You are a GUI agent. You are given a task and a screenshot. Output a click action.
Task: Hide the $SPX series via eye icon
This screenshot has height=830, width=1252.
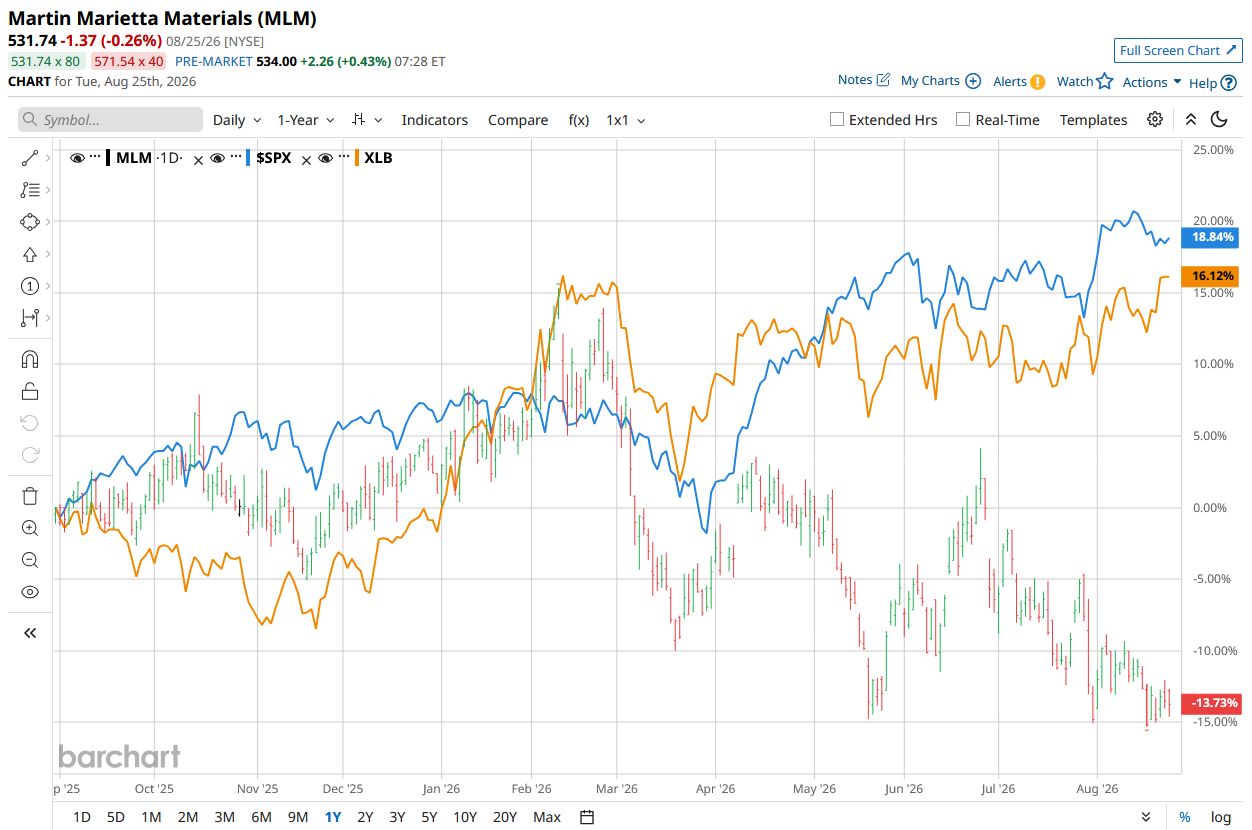click(x=217, y=158)
